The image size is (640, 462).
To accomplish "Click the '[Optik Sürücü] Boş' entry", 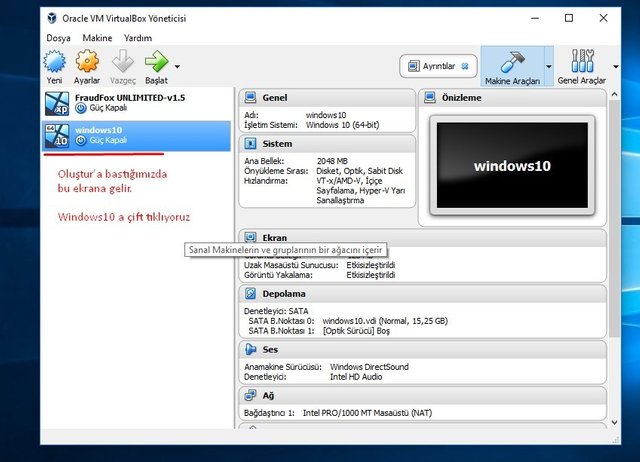I will [356, 331].
